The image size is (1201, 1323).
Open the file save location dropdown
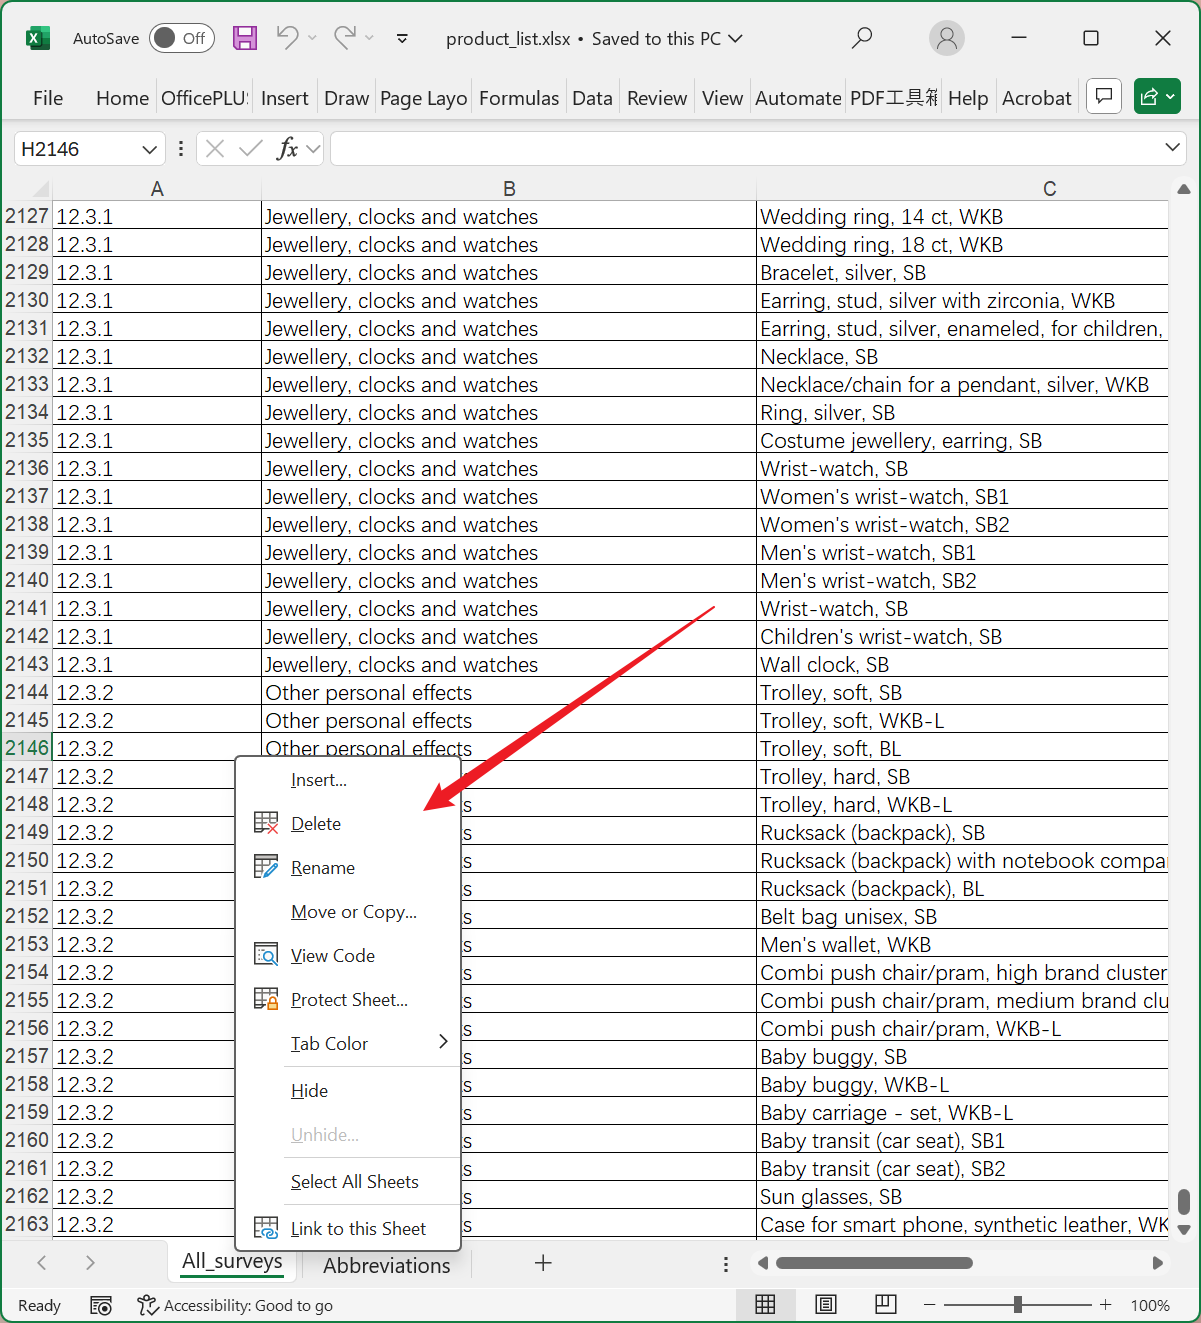click(736, 38)
